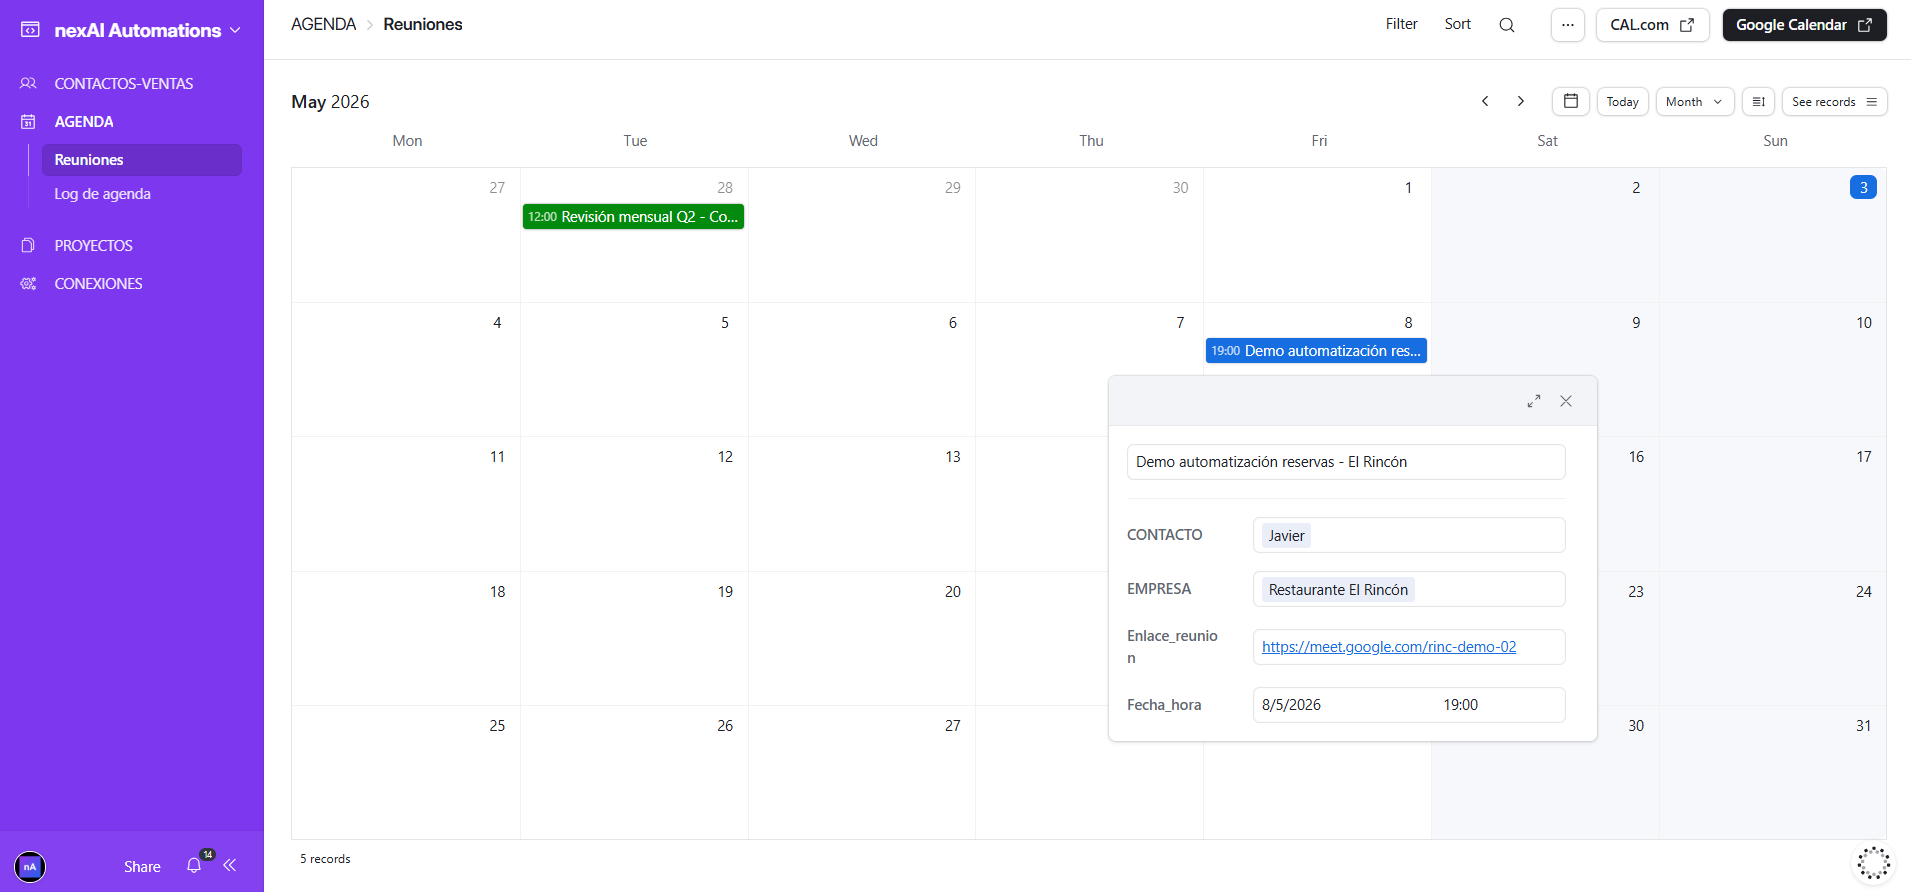Open the three-dot more options menu

tap(1568, 25)
